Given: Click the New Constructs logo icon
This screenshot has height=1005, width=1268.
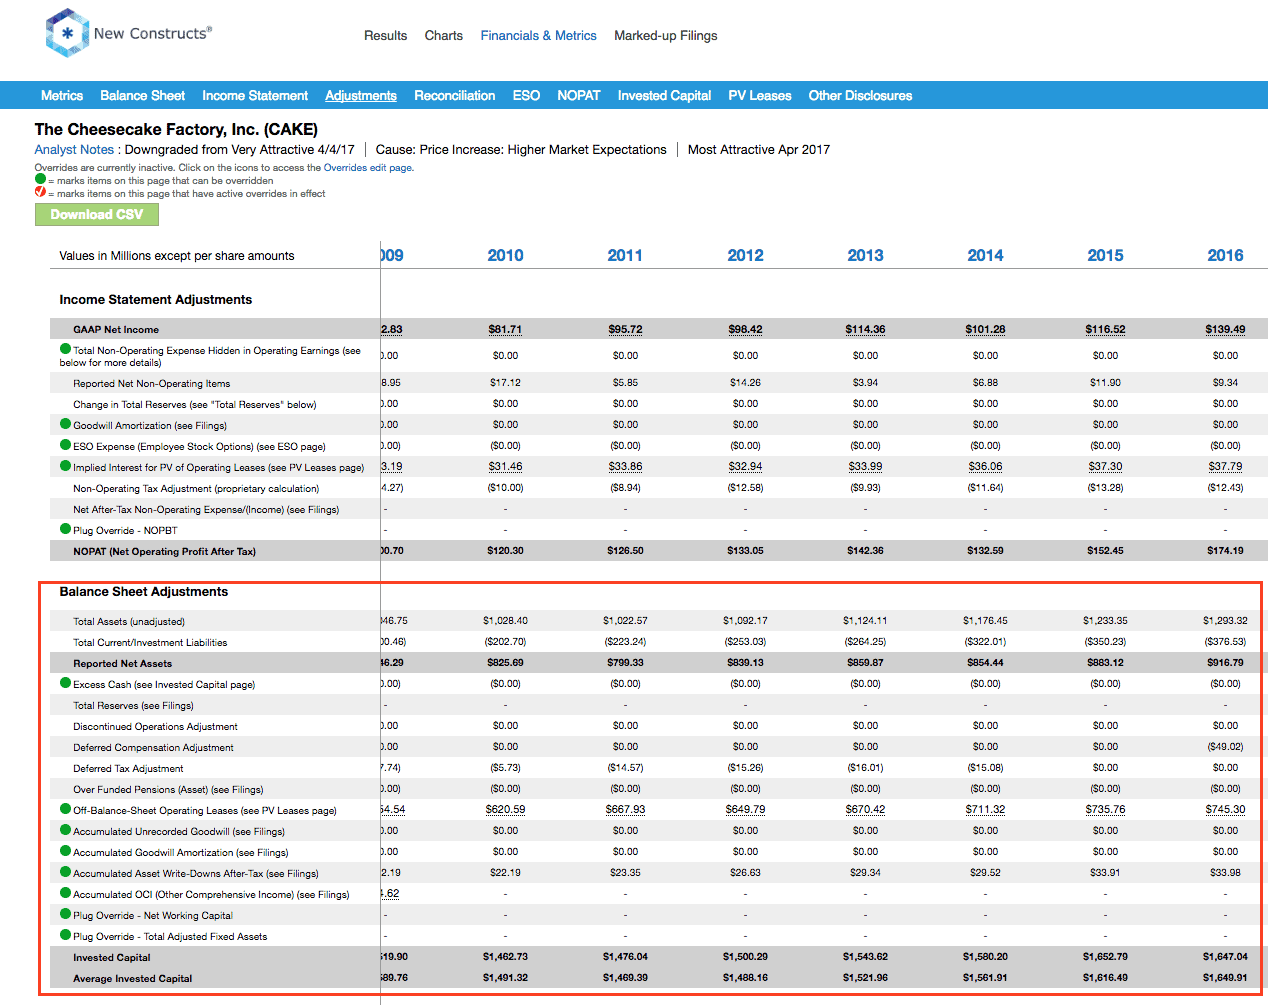Looking at the screenshot, I should [x=67, y=33].
